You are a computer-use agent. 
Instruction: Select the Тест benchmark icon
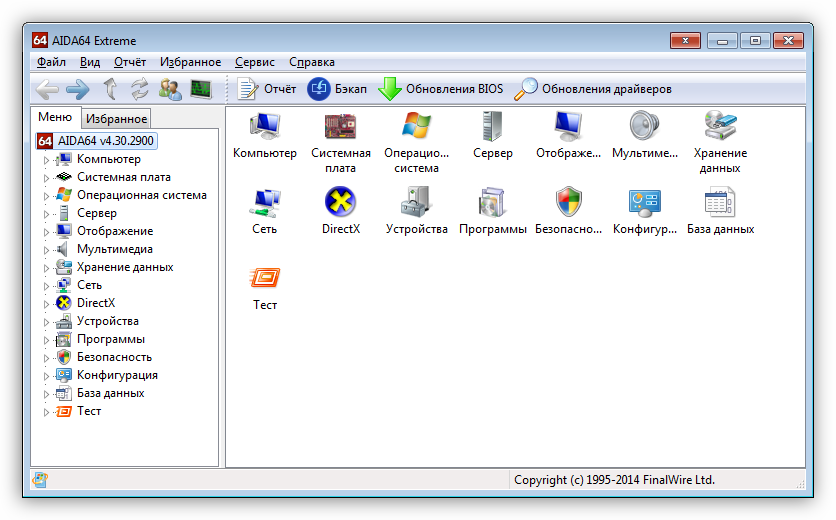[265, 279]
